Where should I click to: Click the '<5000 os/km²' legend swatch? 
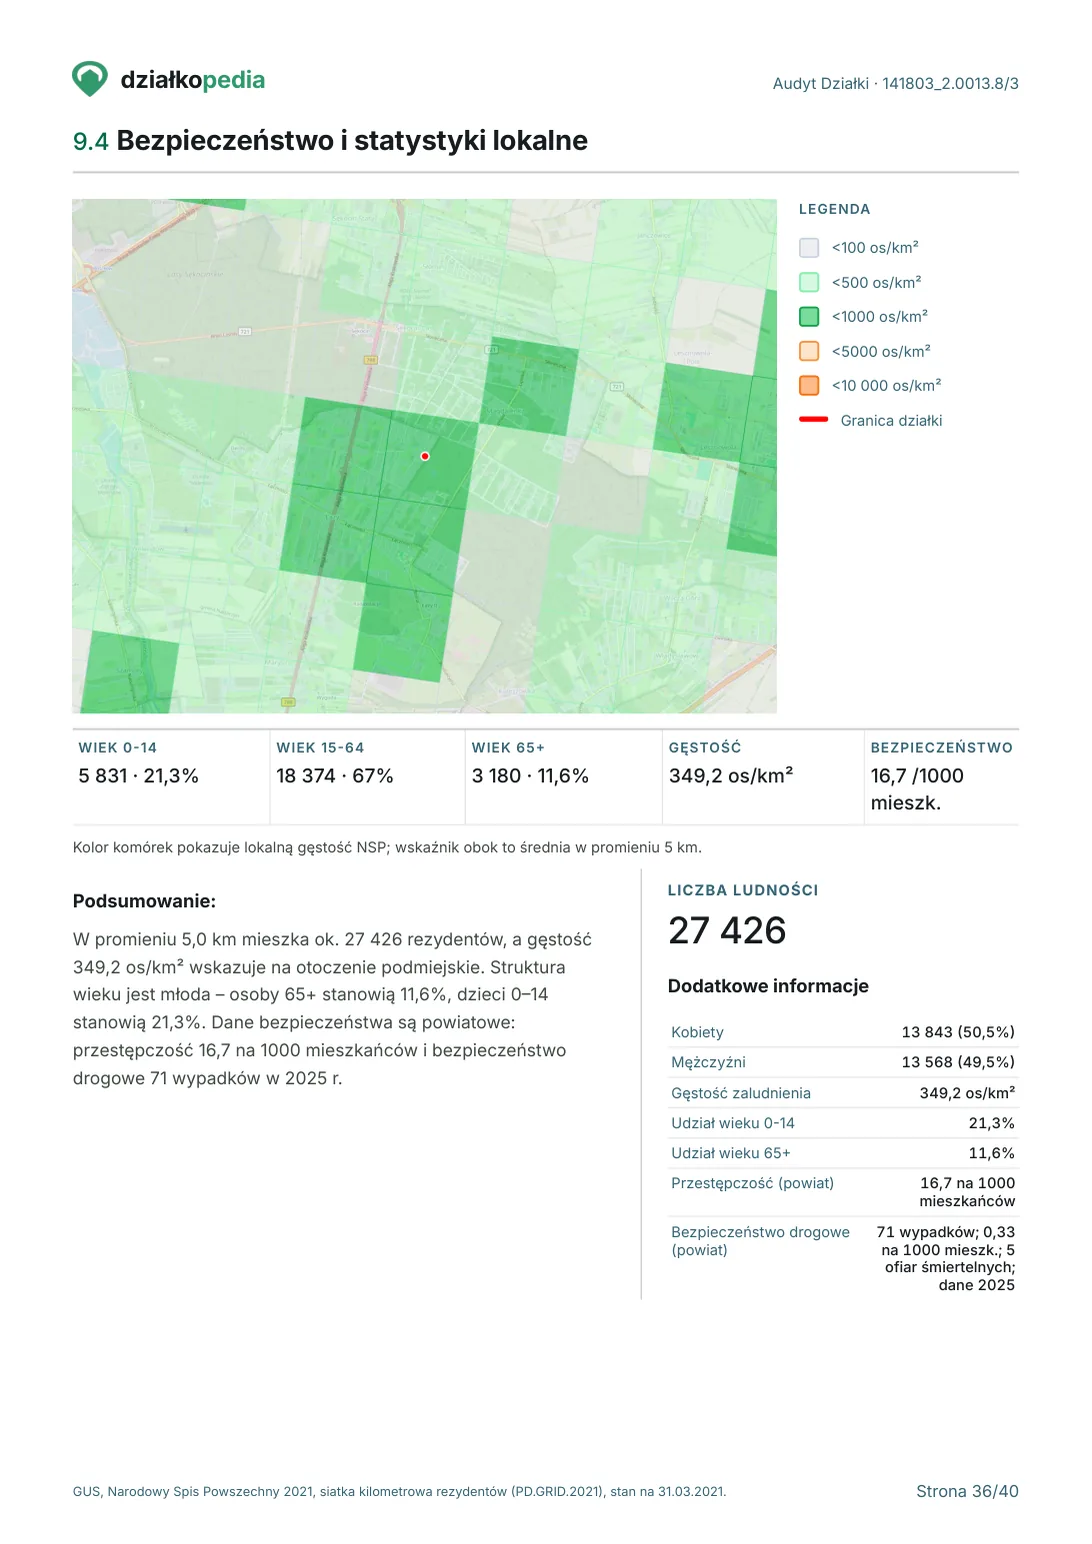coord(809,352)
